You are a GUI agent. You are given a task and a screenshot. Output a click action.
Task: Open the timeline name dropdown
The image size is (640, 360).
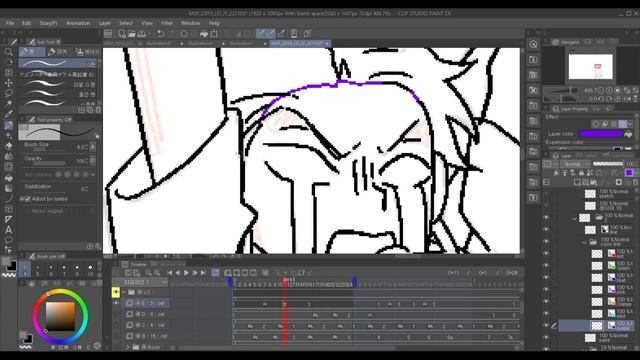(x=164, y=282)
